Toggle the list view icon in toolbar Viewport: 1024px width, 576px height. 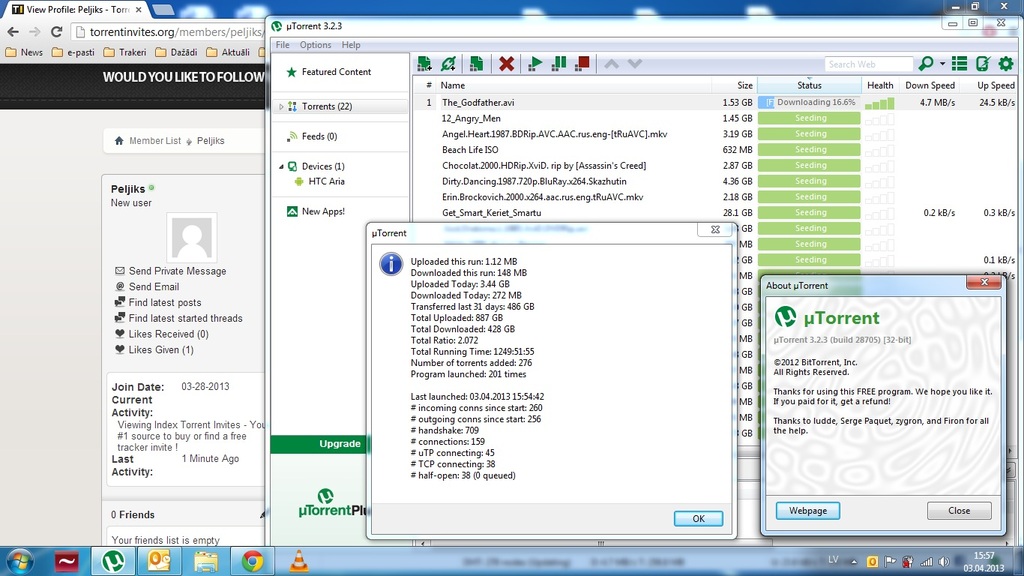(x=960, y=64)
